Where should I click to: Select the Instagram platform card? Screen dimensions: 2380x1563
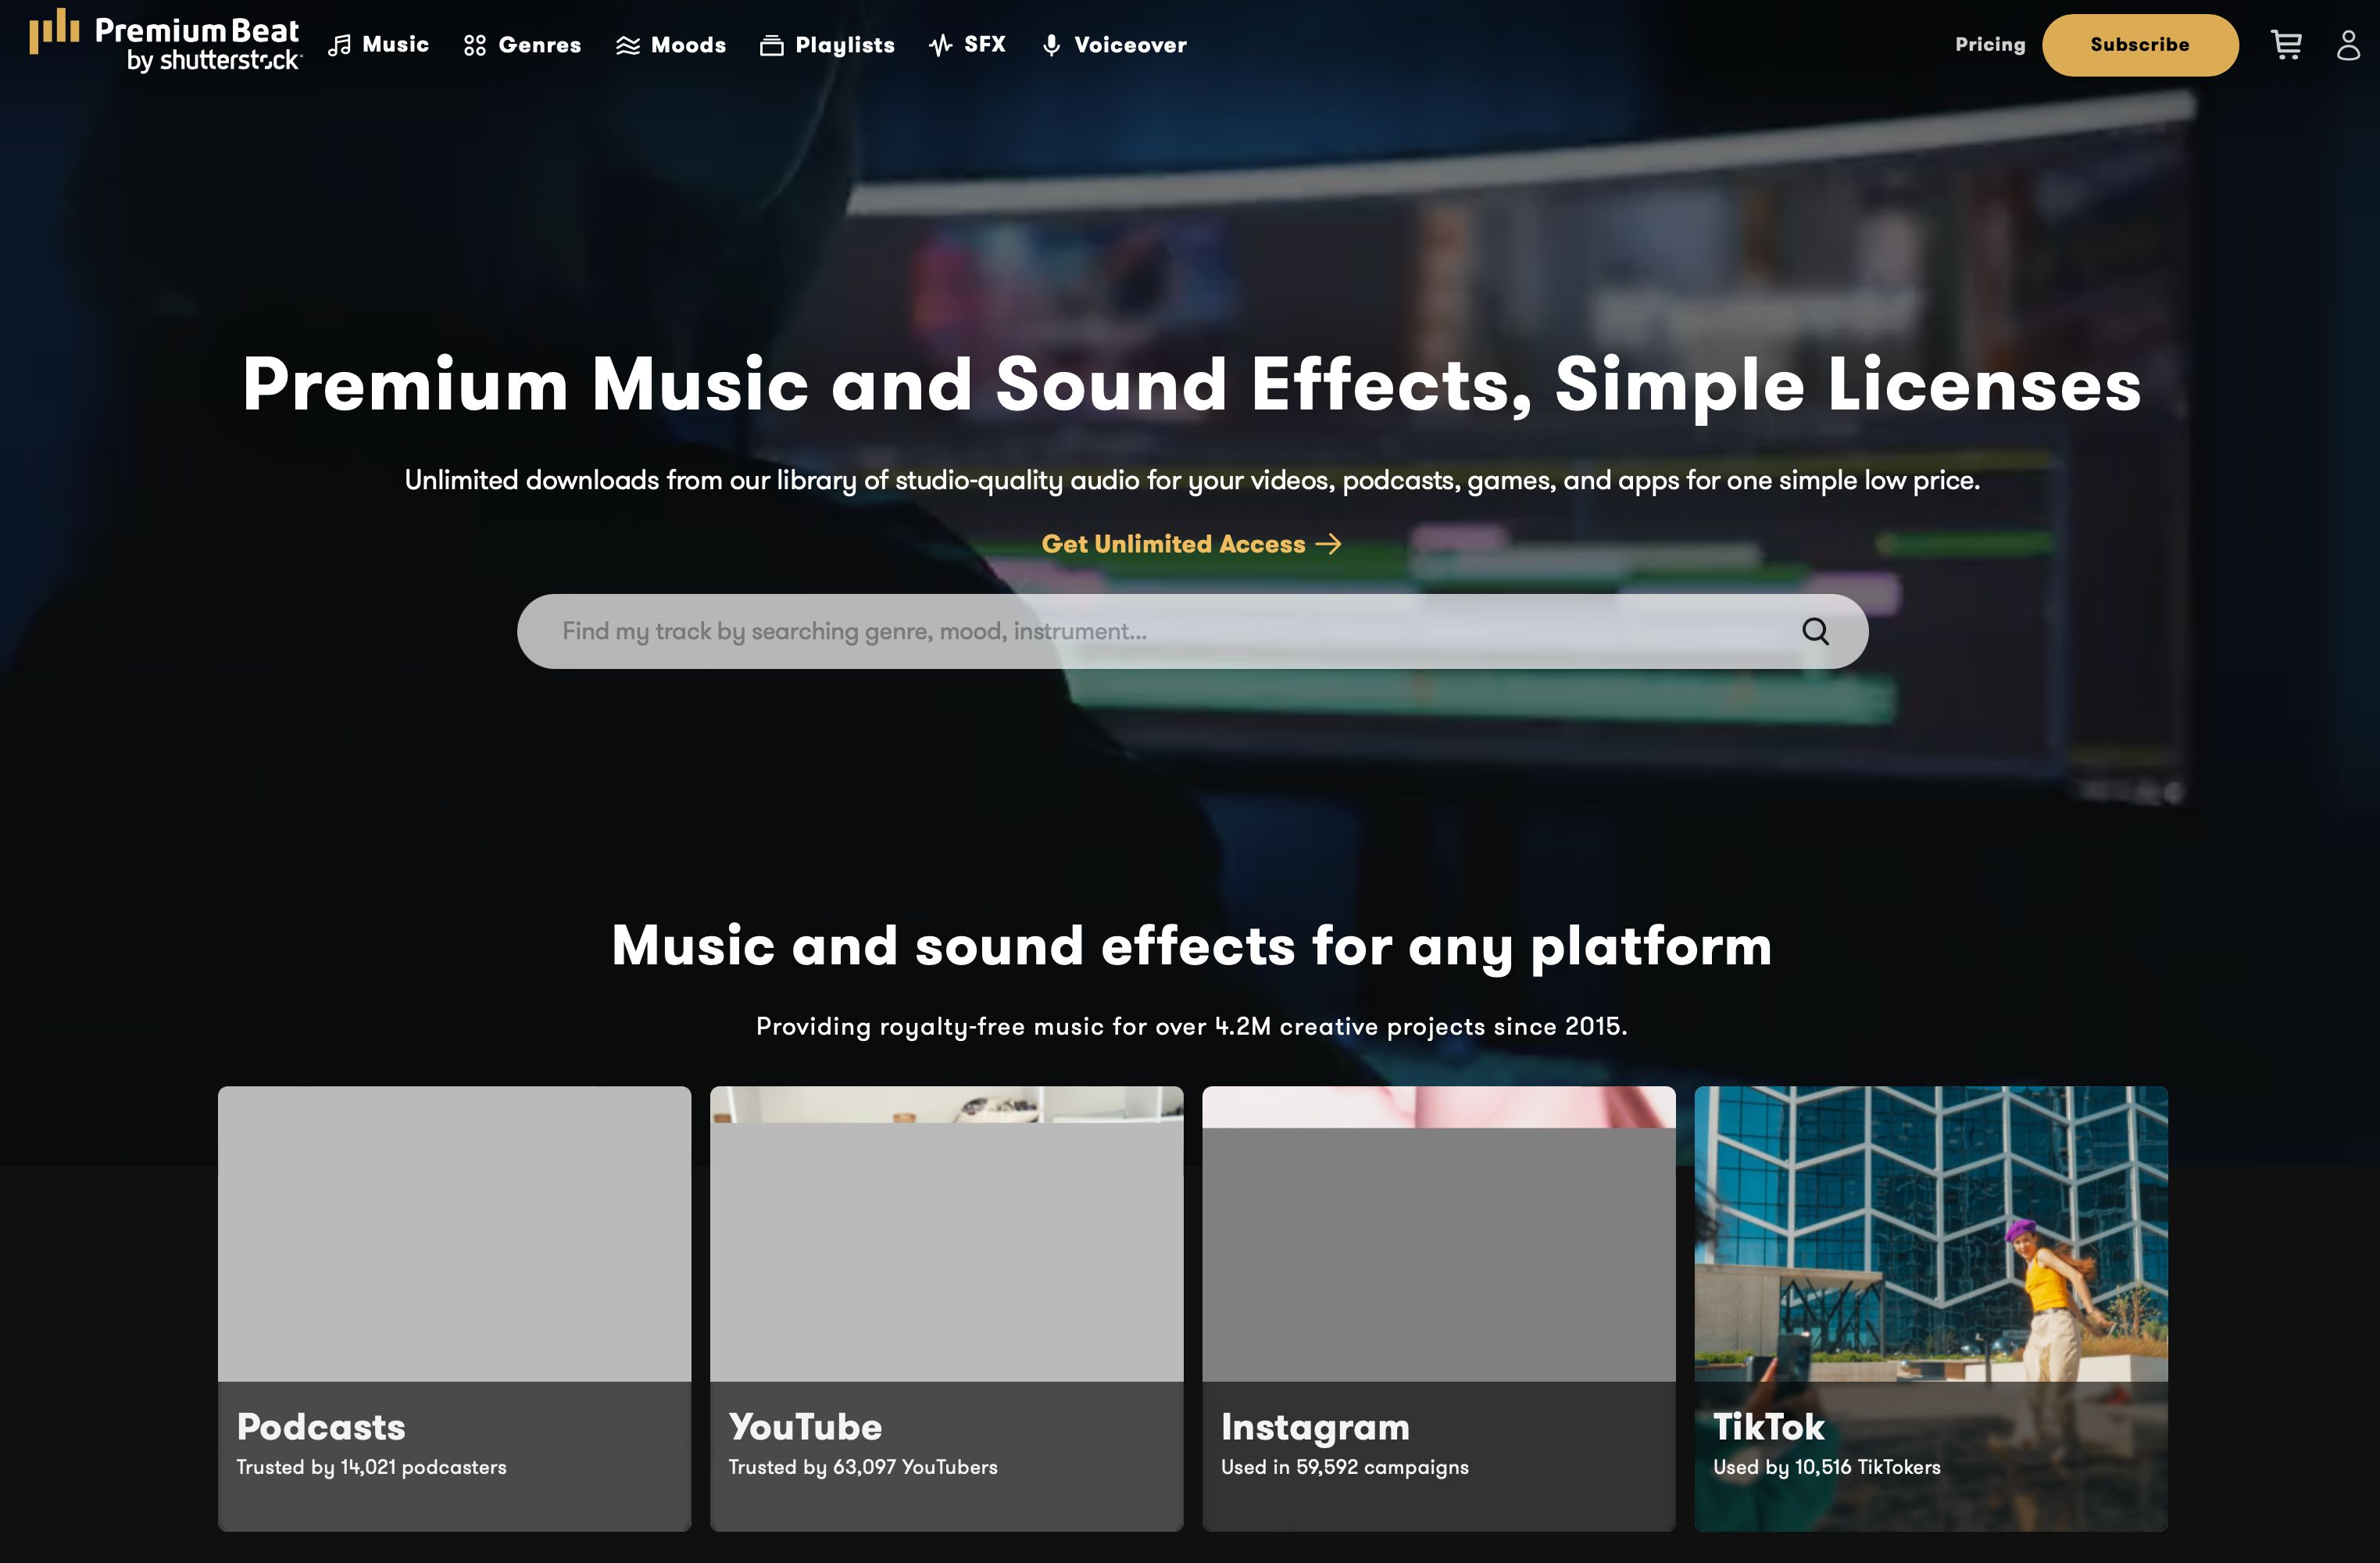[x=1438, y=1307]
